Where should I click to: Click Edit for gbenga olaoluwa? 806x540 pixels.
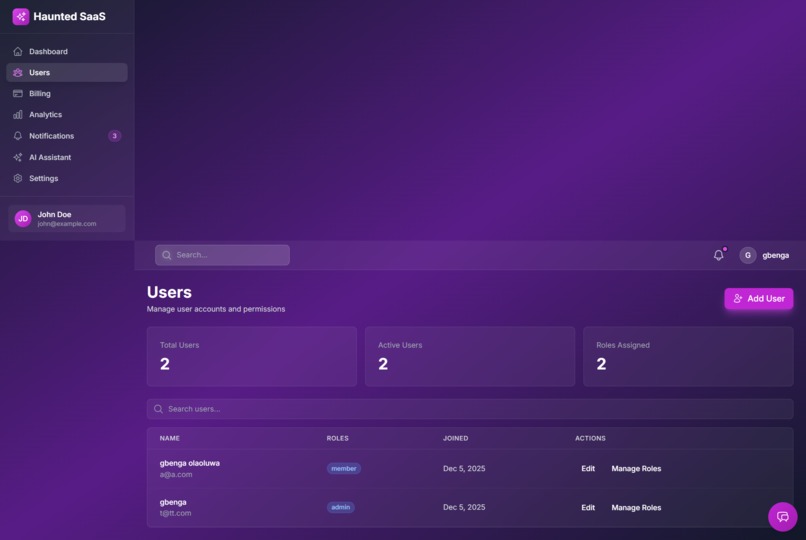click(588, 469)
